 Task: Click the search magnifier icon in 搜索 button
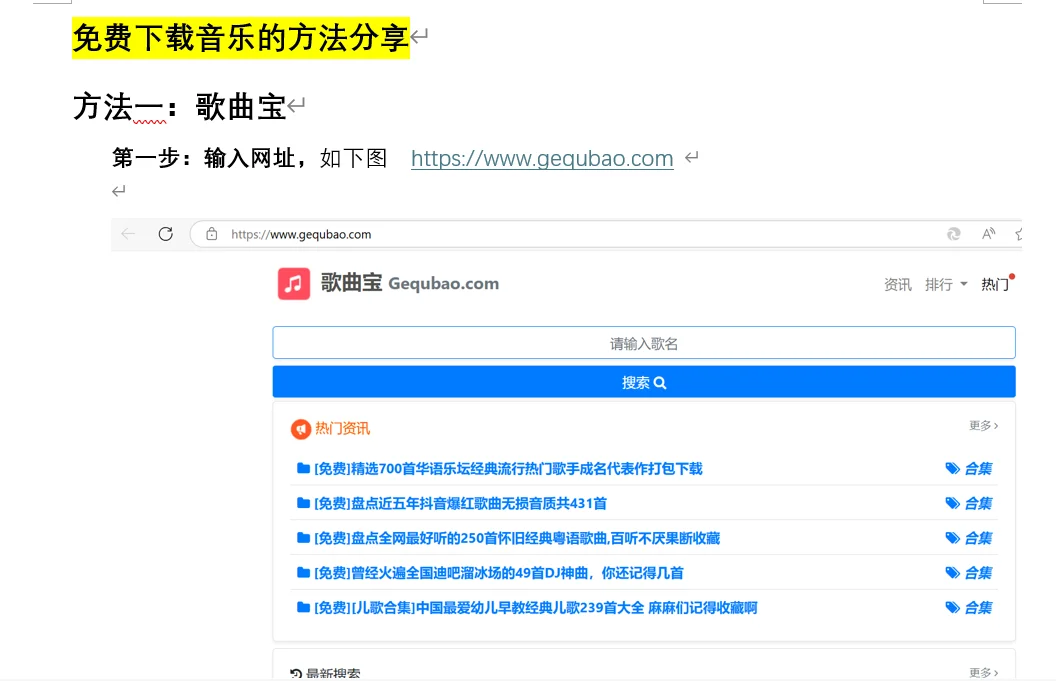click(659, 382)
